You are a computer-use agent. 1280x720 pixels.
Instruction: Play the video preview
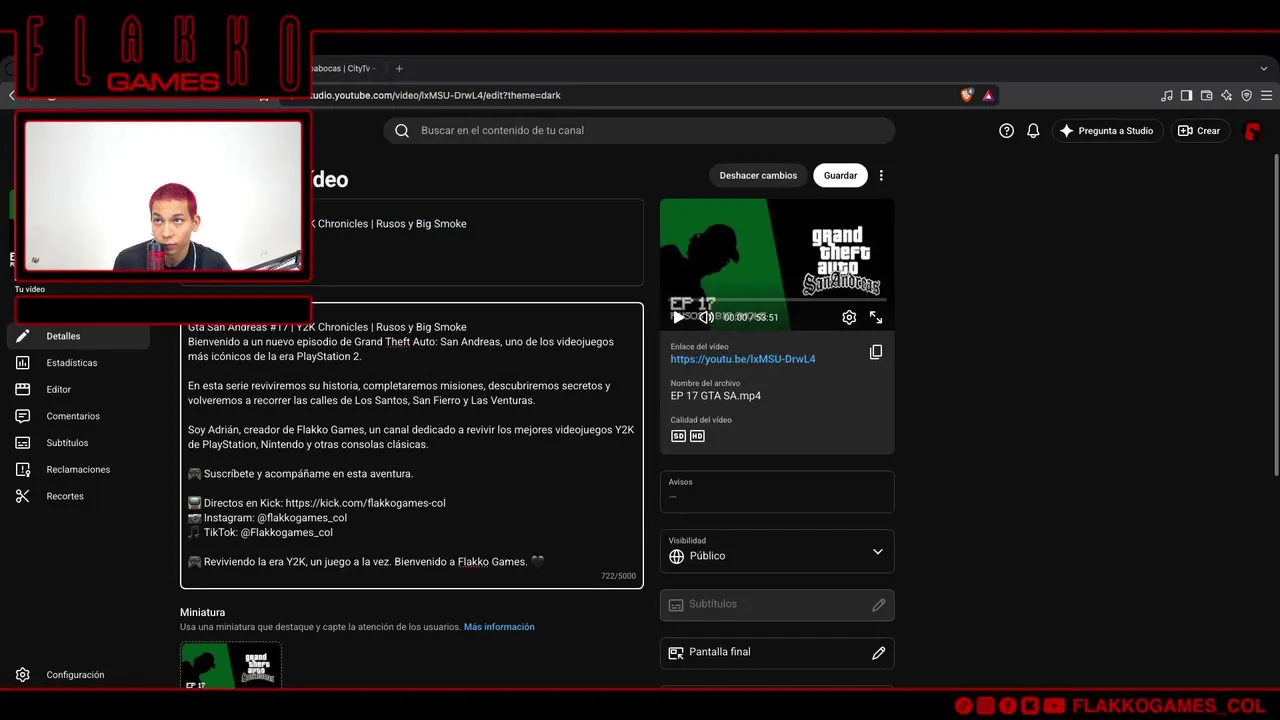(x=679, y=317)
